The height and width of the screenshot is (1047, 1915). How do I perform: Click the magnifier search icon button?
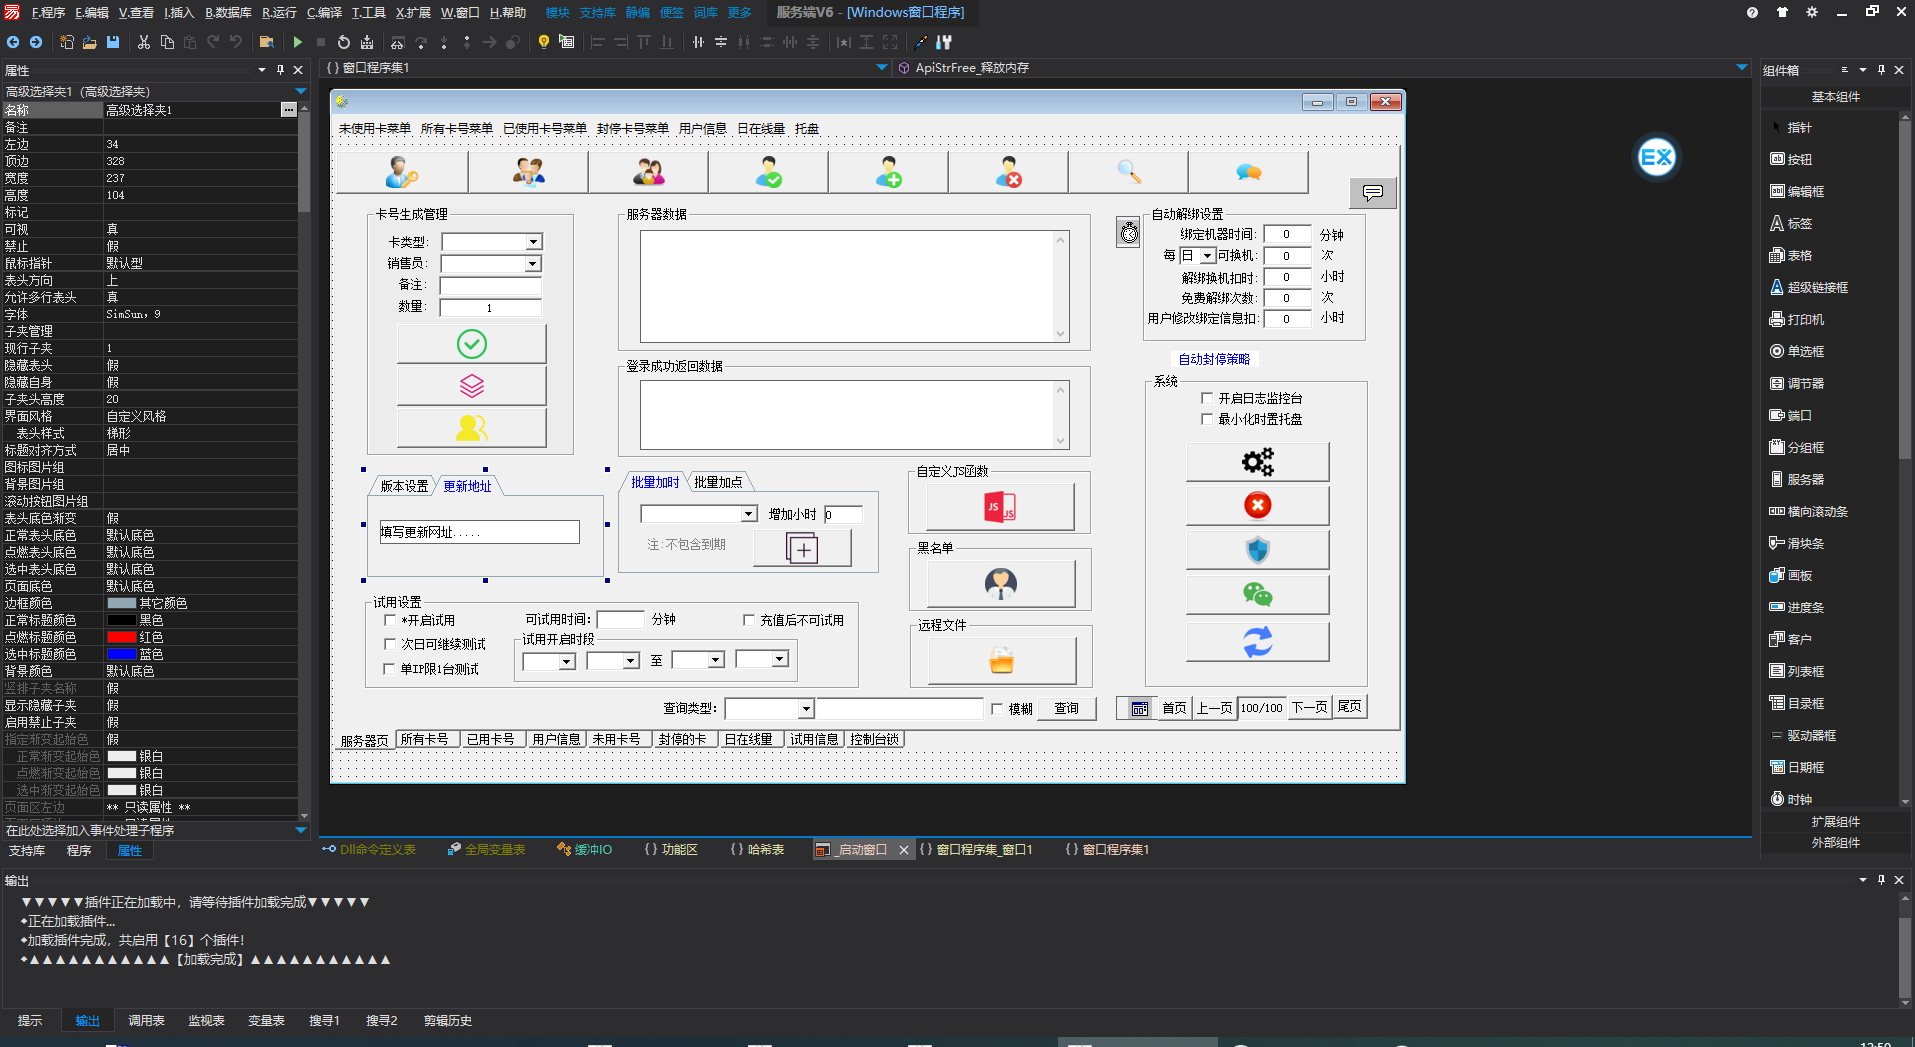click(1129, 172)
